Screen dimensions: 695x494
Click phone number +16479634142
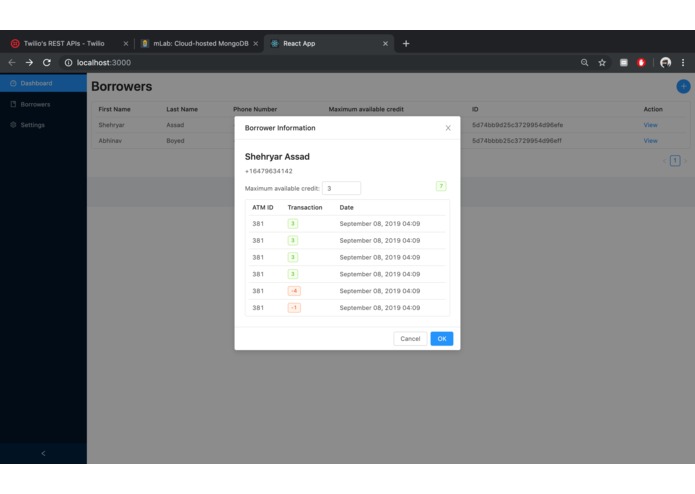(x=268, y=171)
